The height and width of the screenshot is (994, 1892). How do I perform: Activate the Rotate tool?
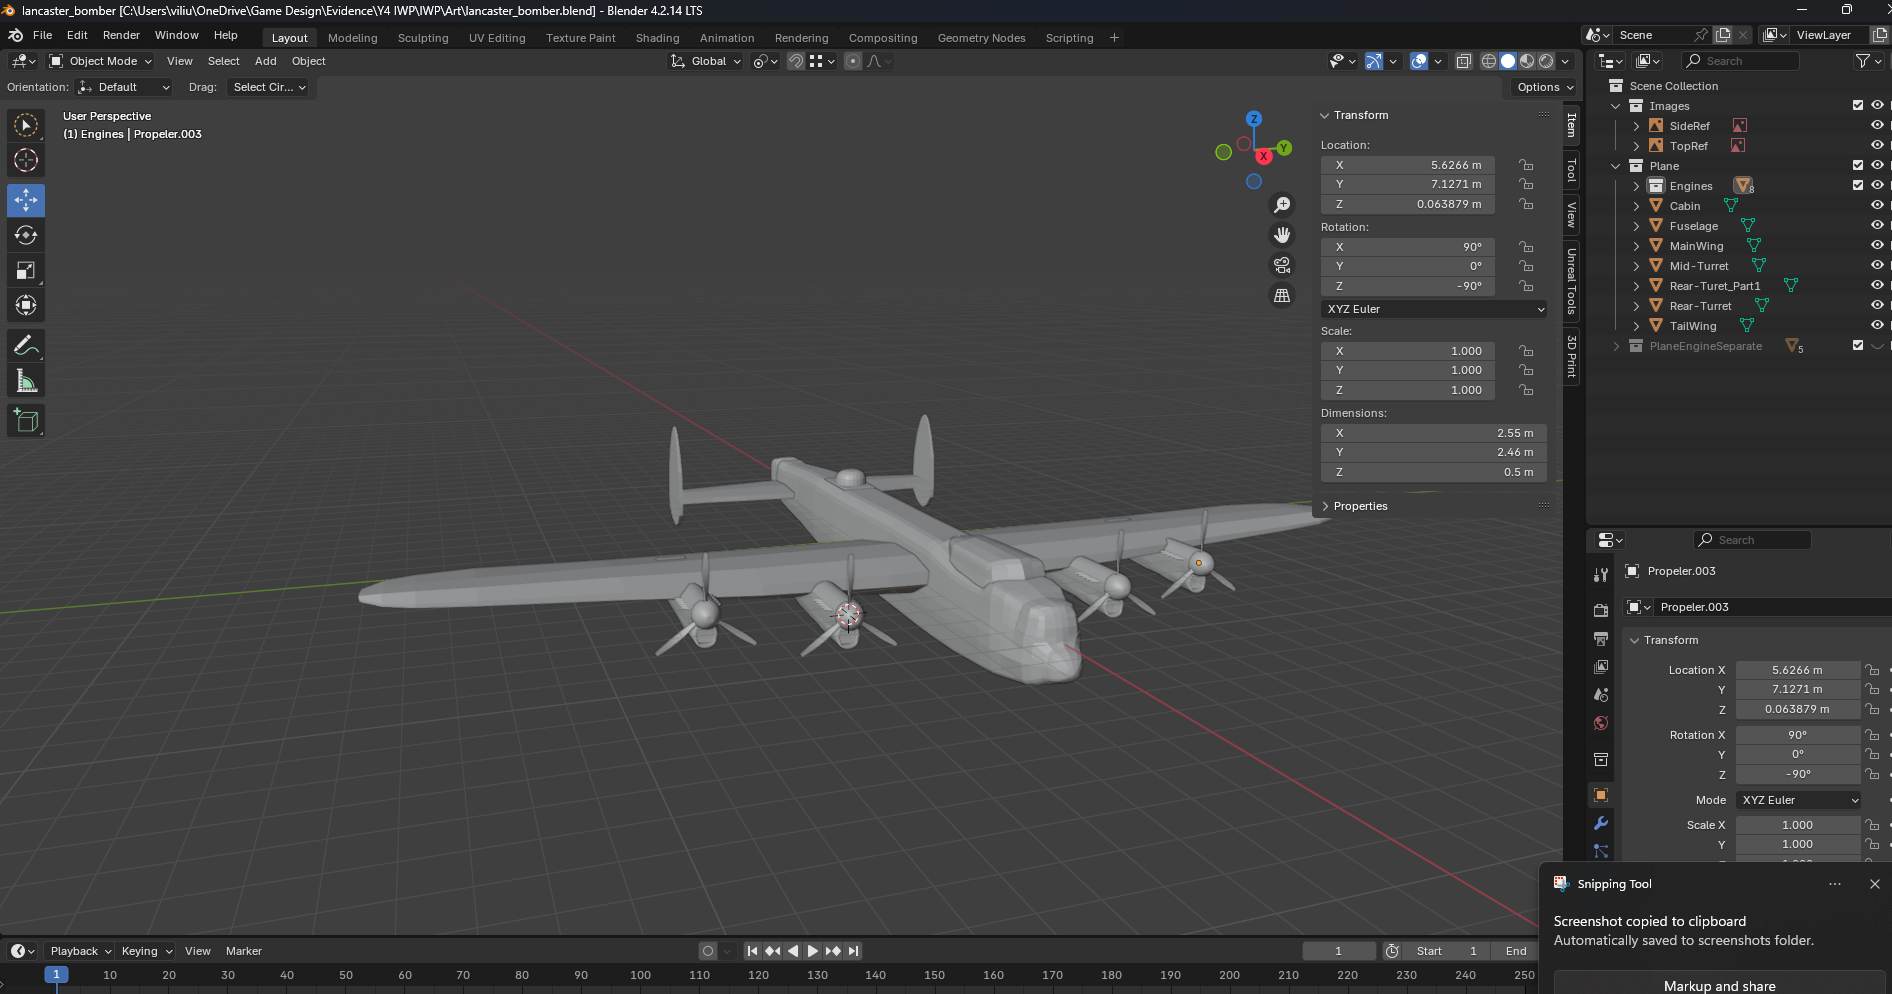(x=26, y=235)
